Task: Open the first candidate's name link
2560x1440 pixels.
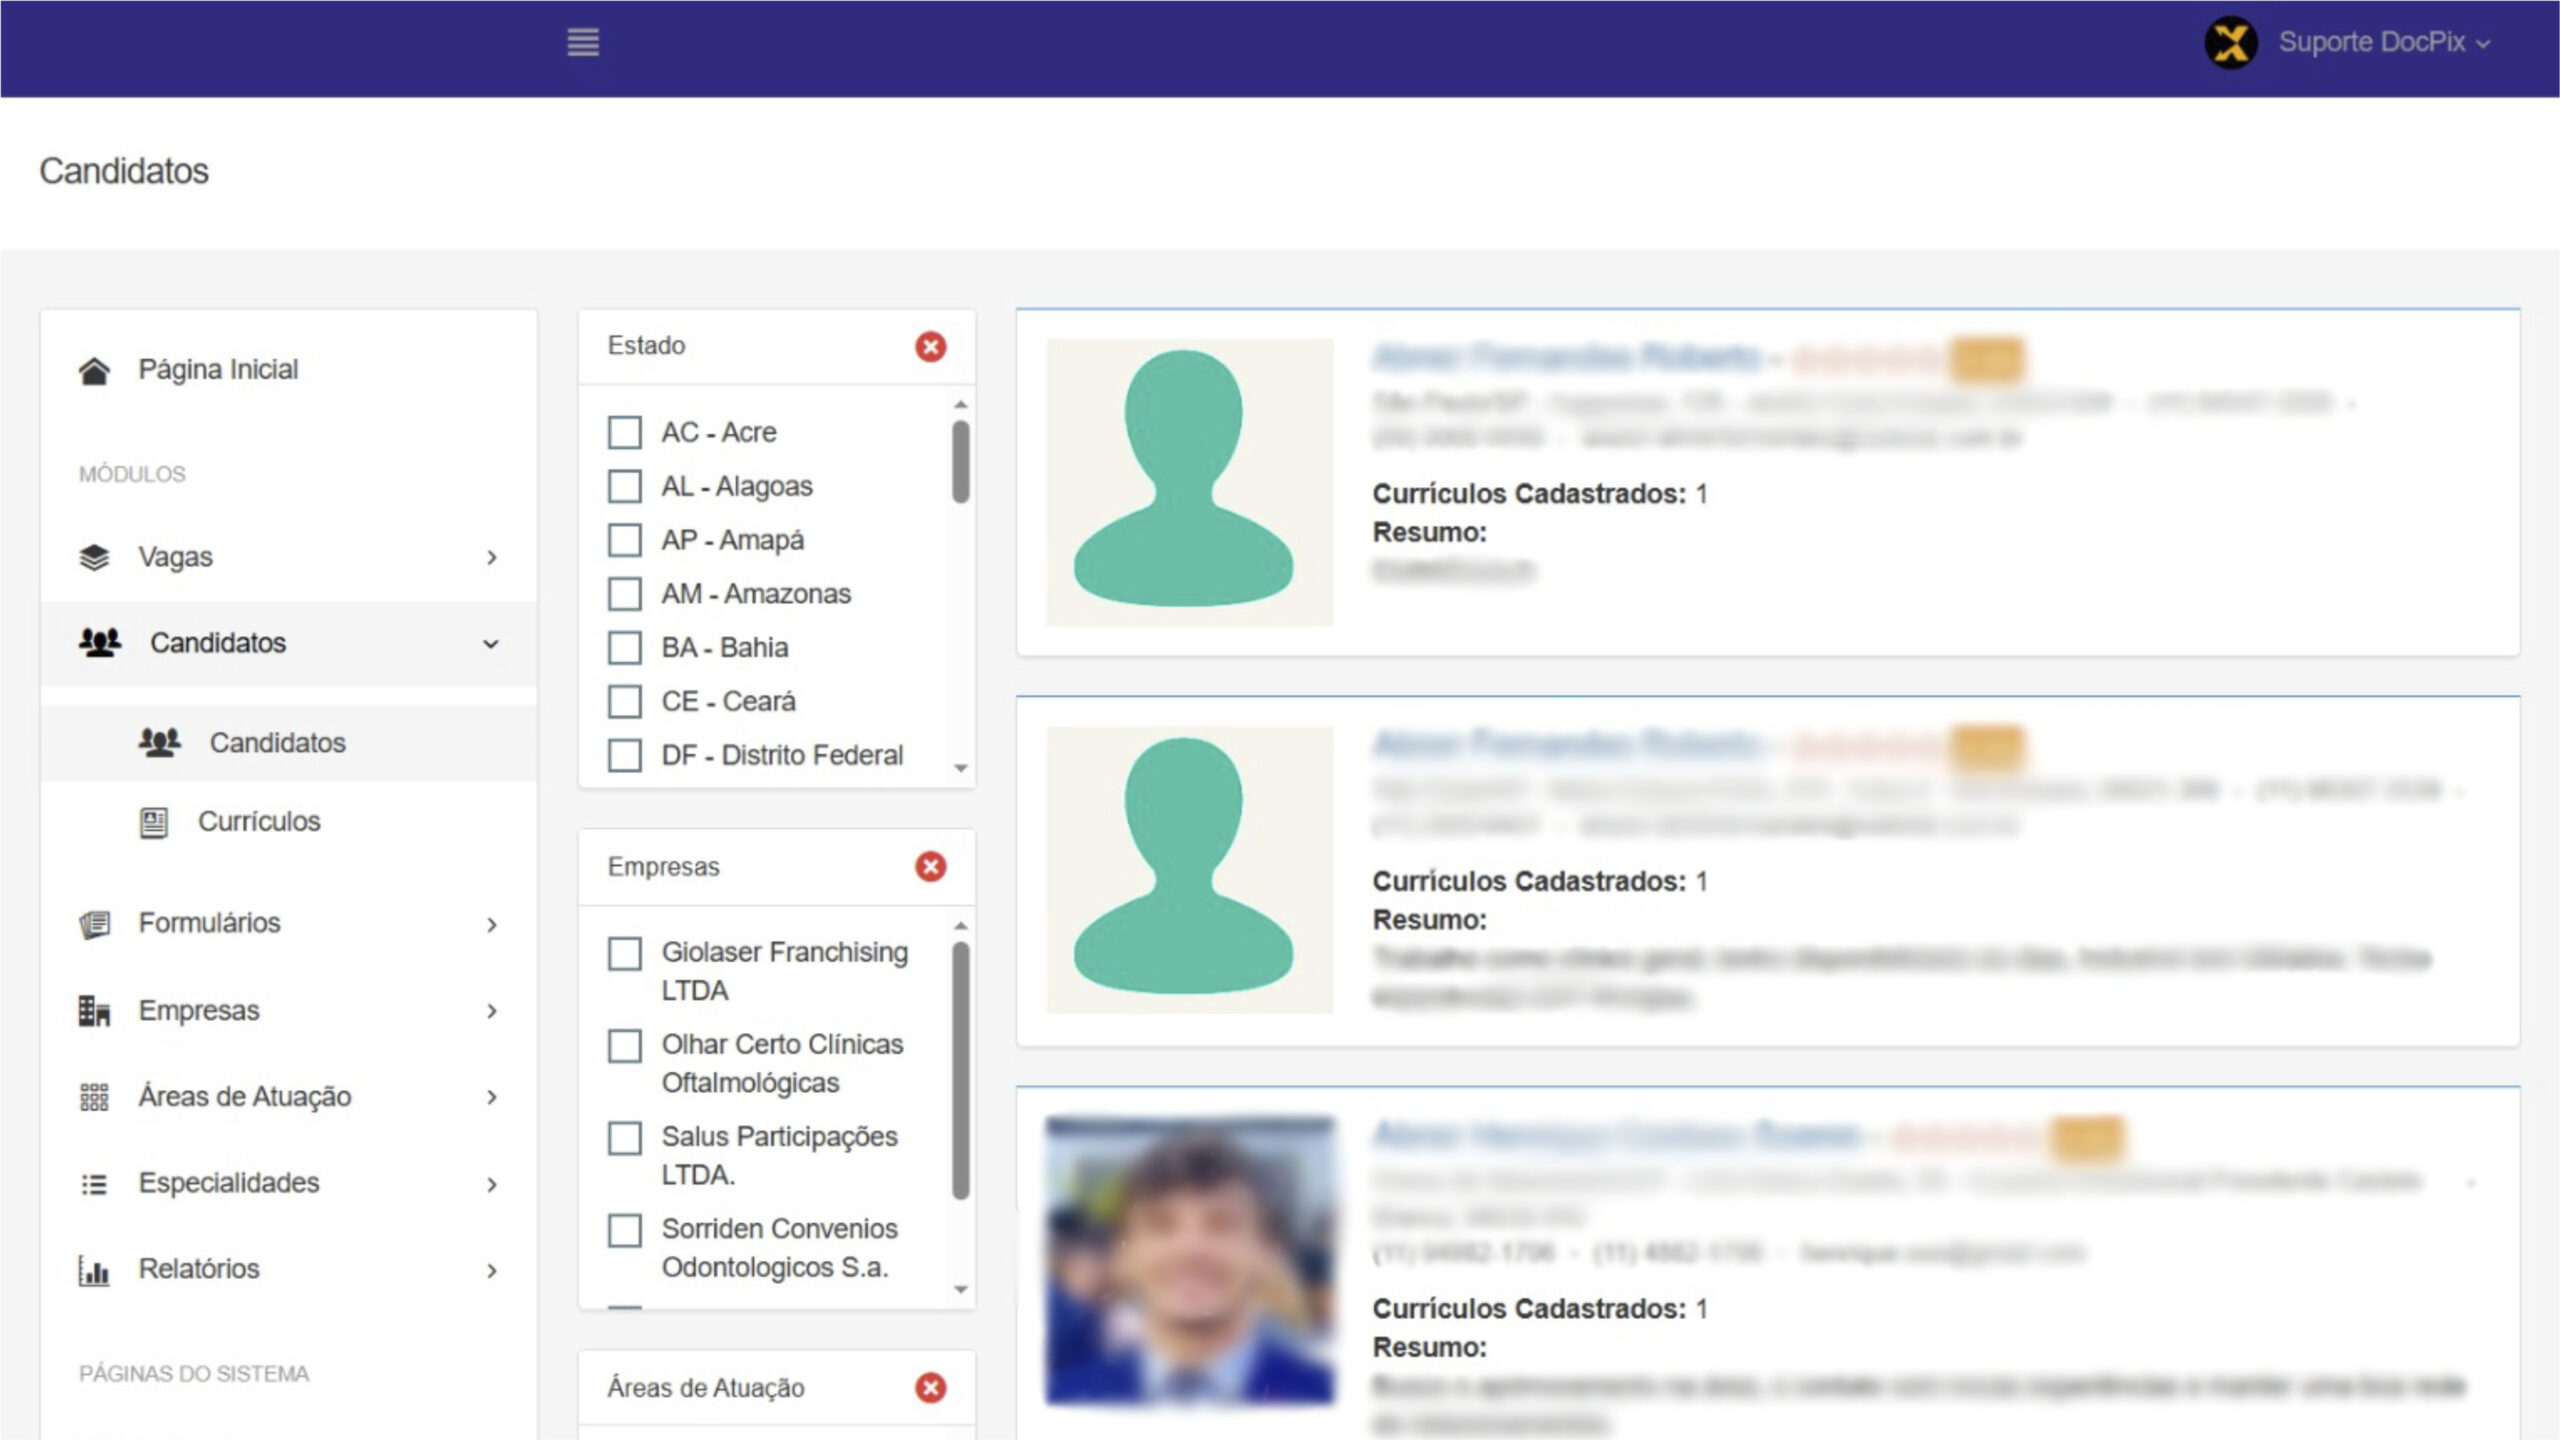Action: pos(1565,358)
